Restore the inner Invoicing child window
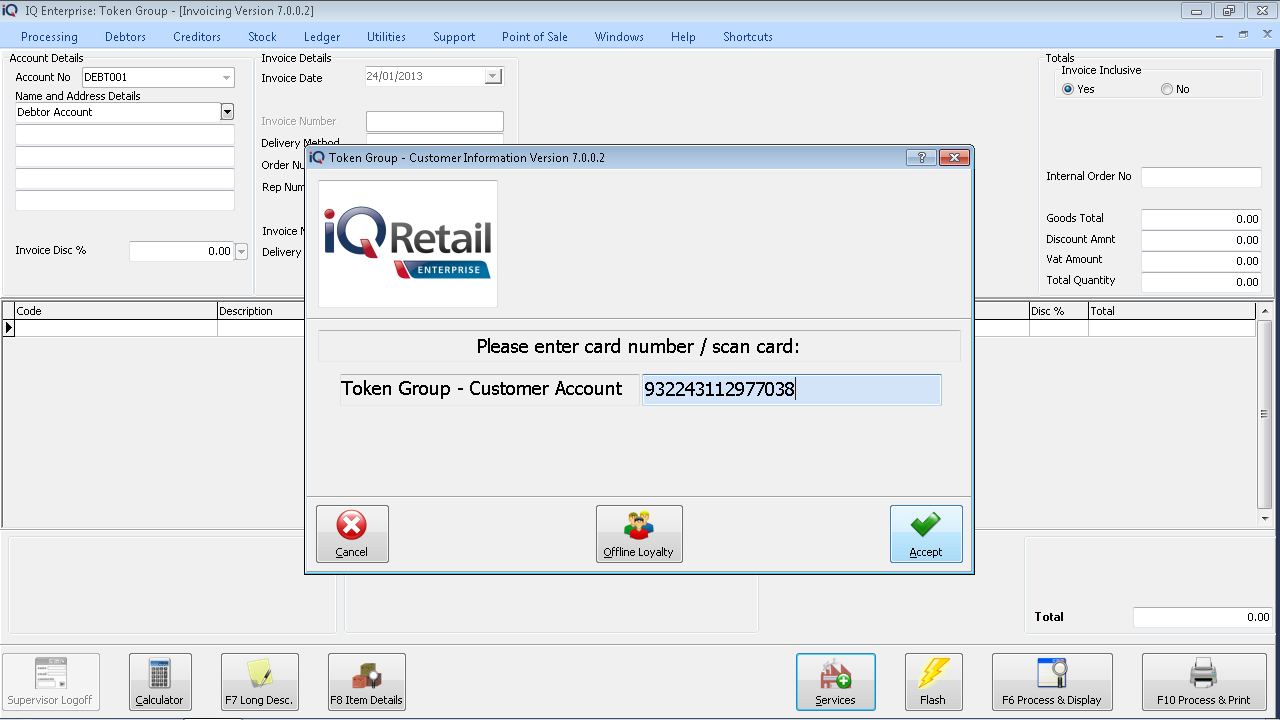Viewport: 1280px width, 720px height. tap(1244, 35)
